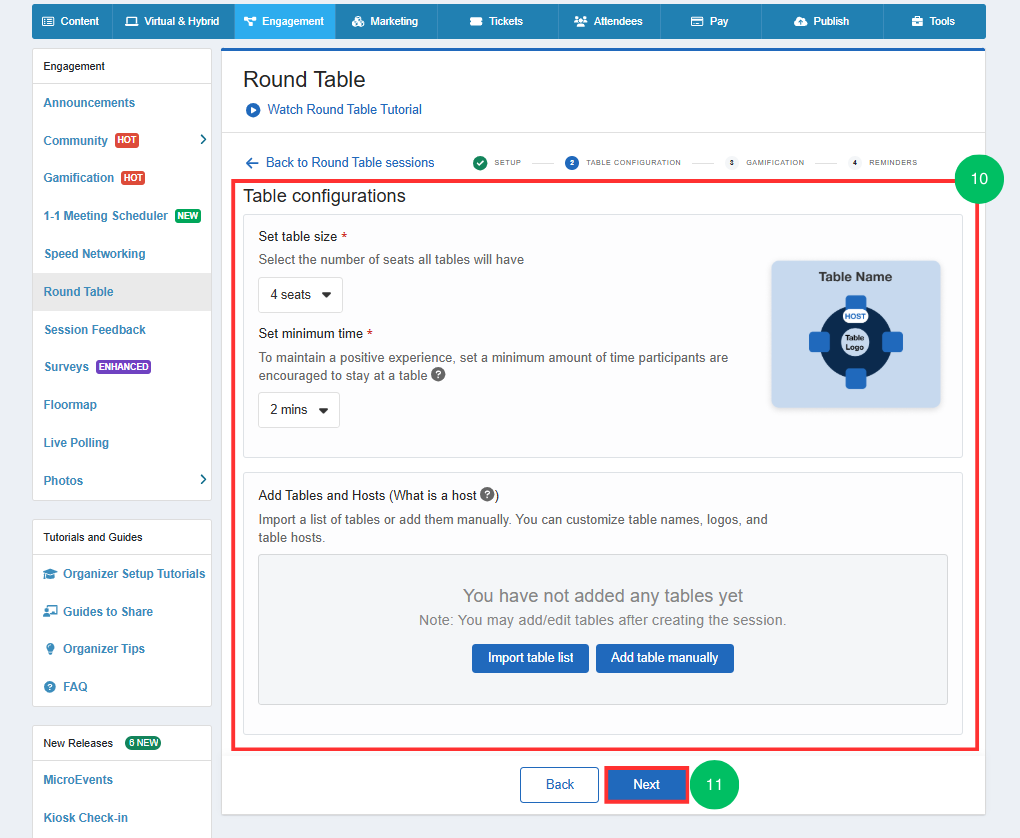Screen dimensions: 1020x838
Task: Click the NEW badge next to 1-1 Meeting Scheduler
Action: point(188,216)
